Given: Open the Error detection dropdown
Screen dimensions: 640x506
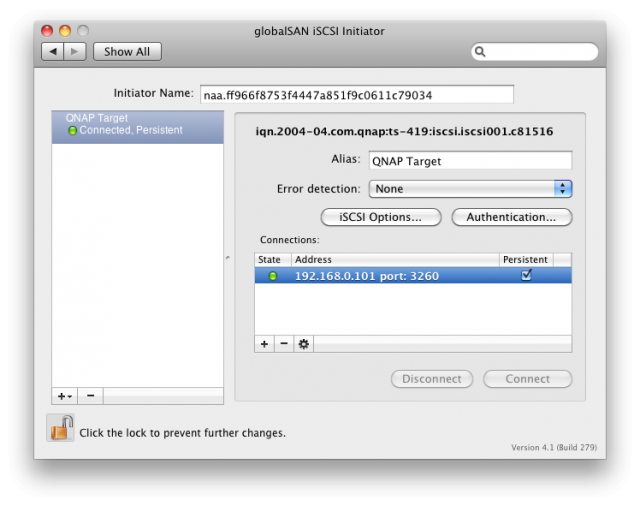Looking at the screenshot, I should click(x=470, y=189).
